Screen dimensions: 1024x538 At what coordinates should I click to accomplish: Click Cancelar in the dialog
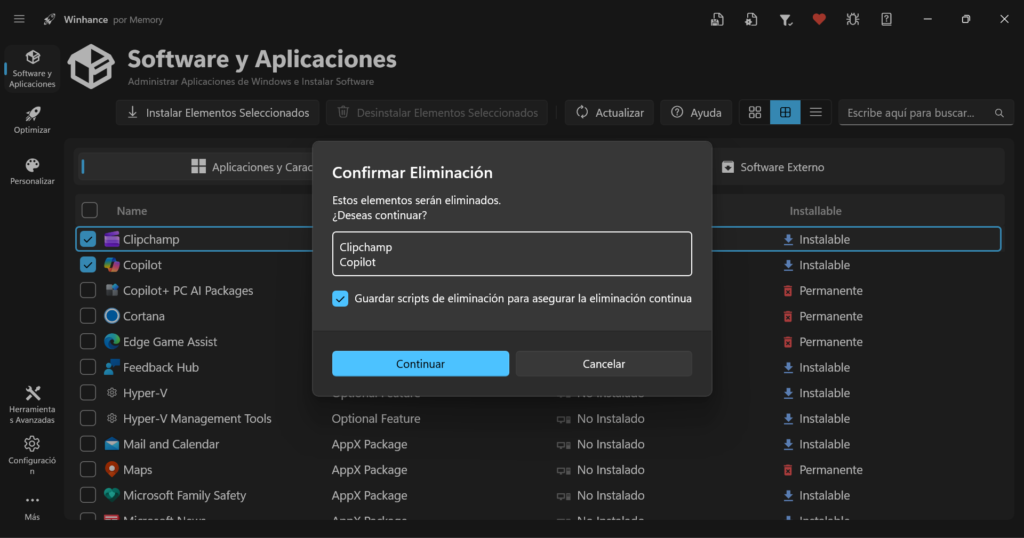(x=603, y=364)
